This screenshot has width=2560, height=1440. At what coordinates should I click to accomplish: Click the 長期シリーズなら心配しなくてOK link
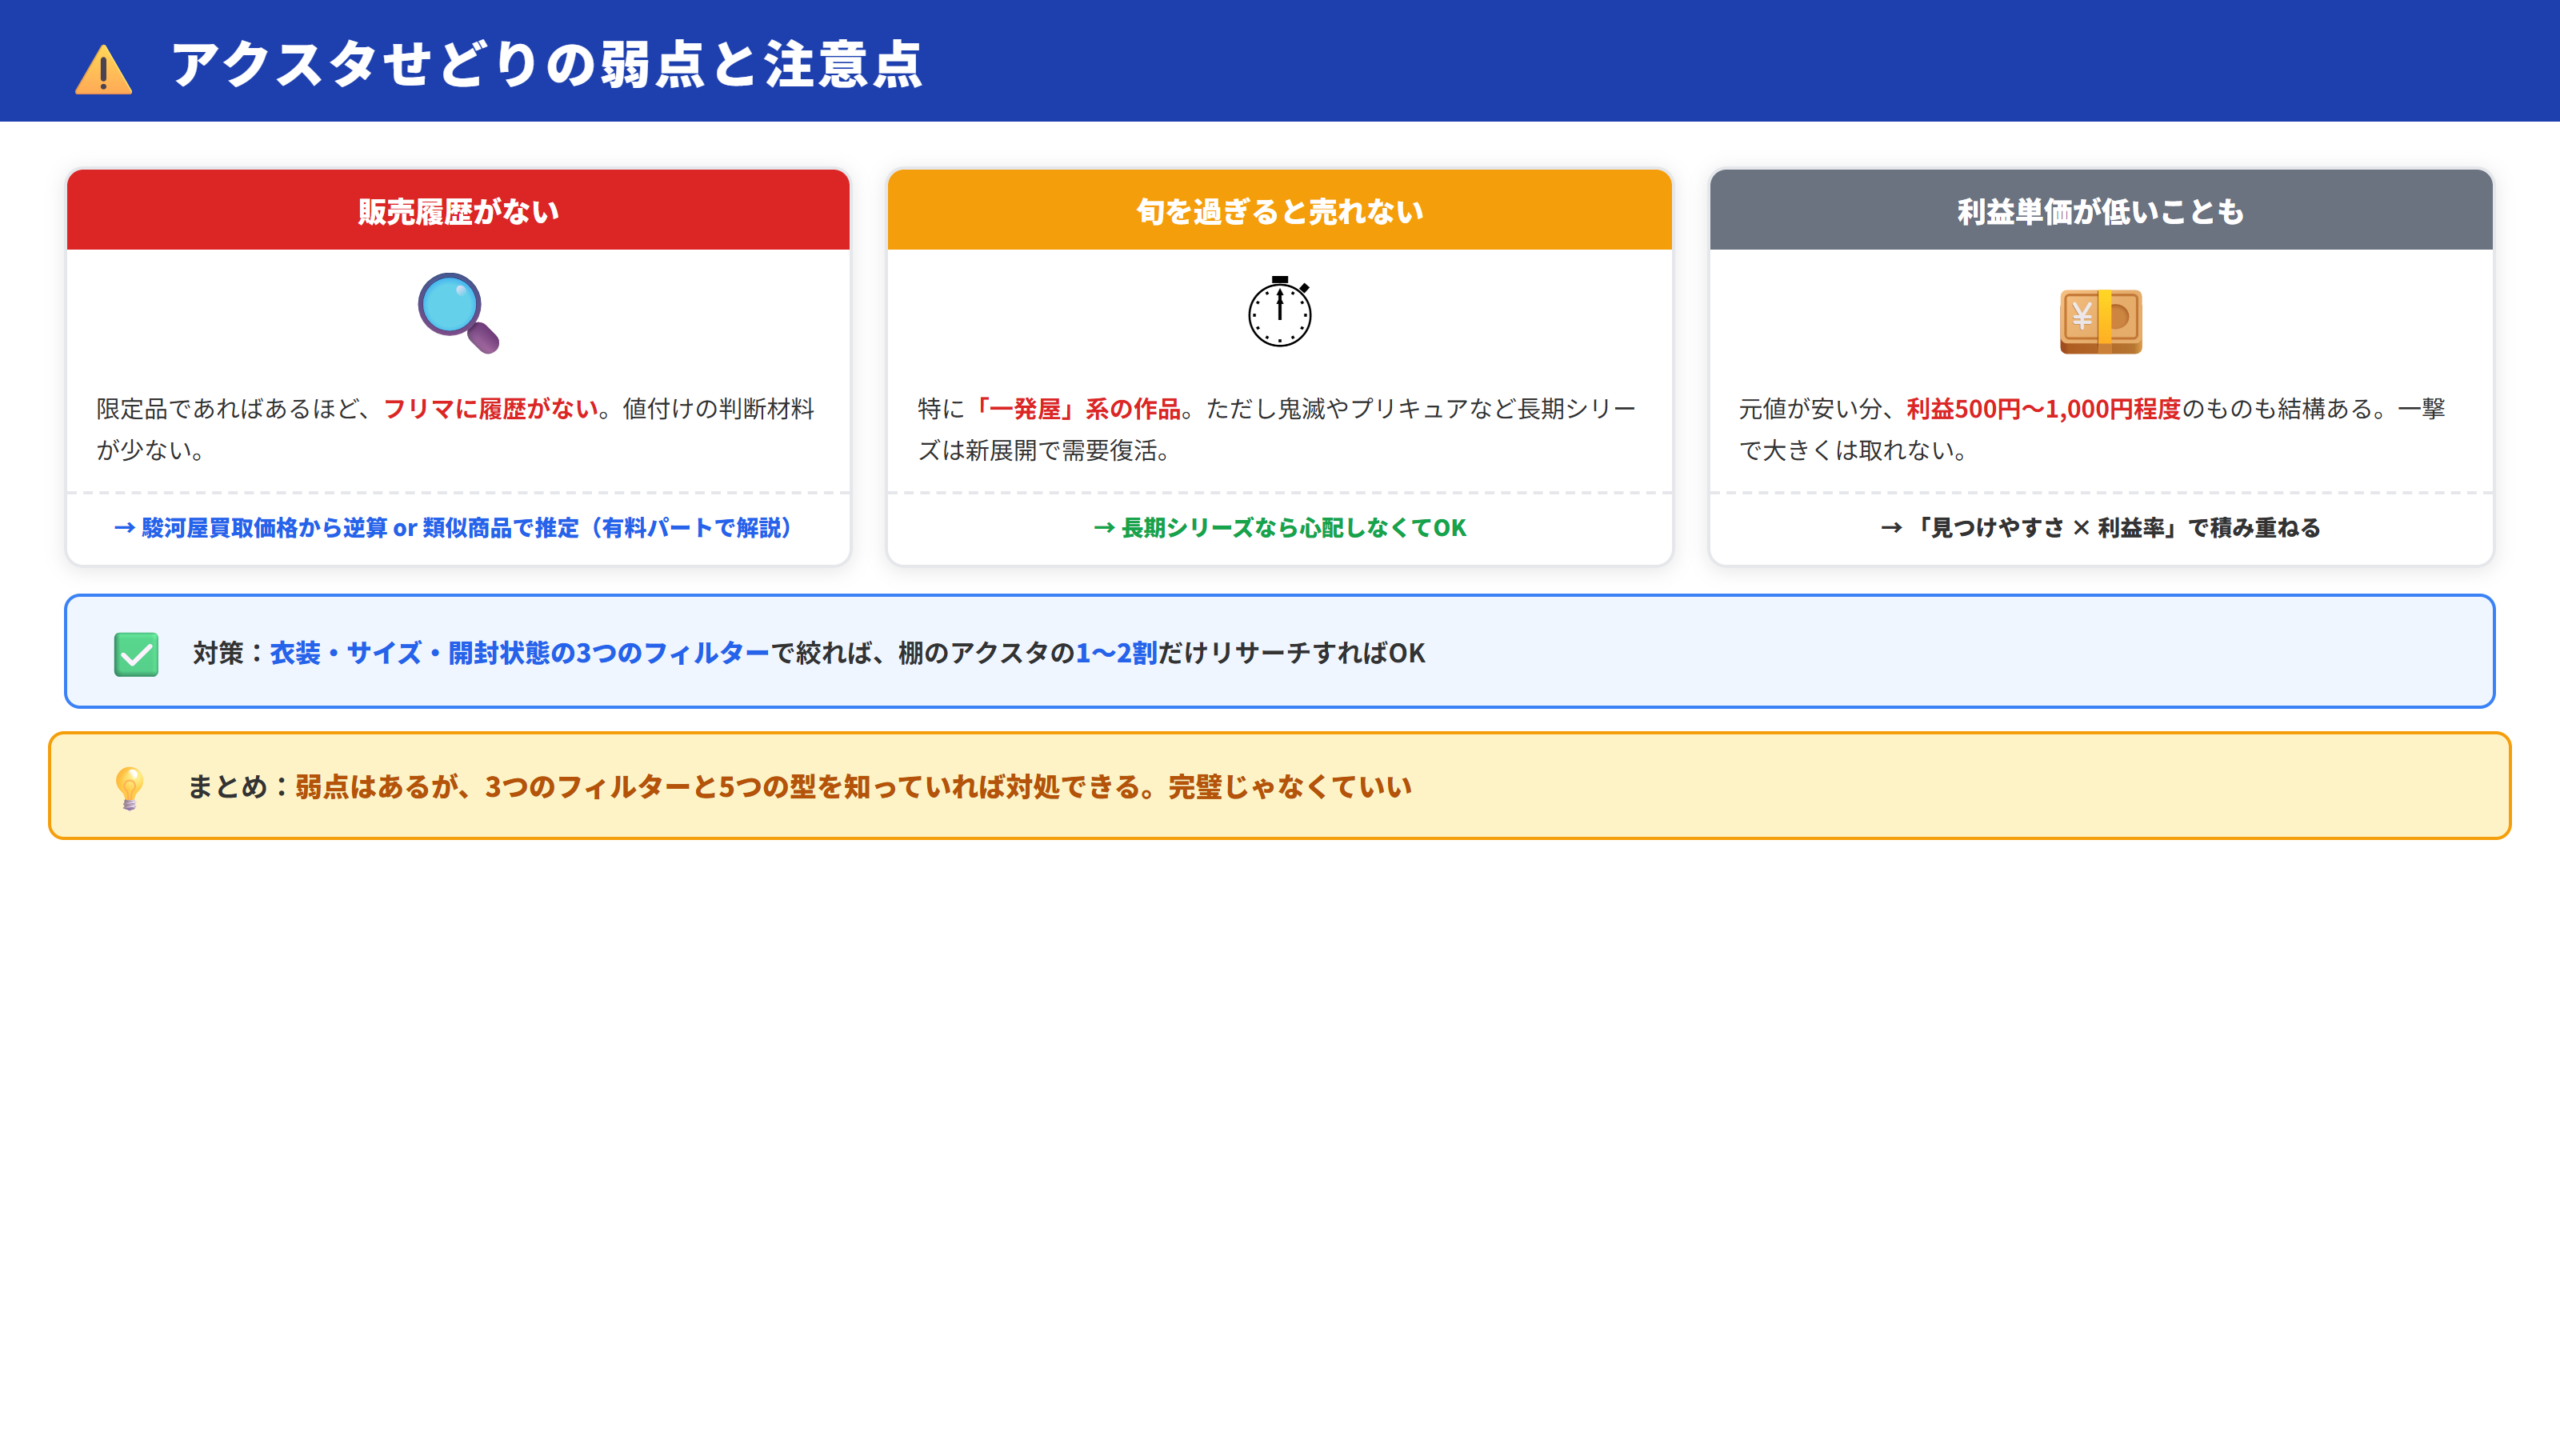(1280, 529)
